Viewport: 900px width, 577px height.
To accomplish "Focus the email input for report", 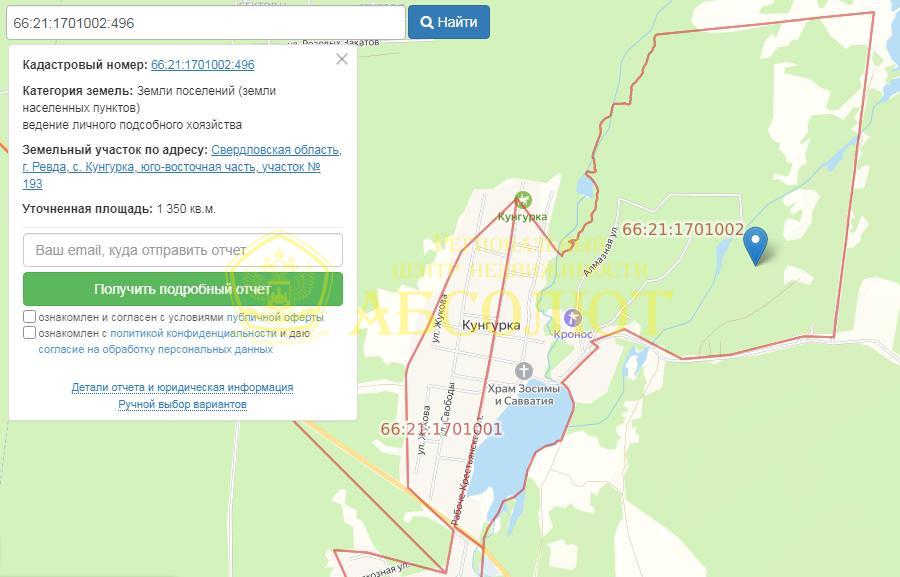I will click(183, 250).
